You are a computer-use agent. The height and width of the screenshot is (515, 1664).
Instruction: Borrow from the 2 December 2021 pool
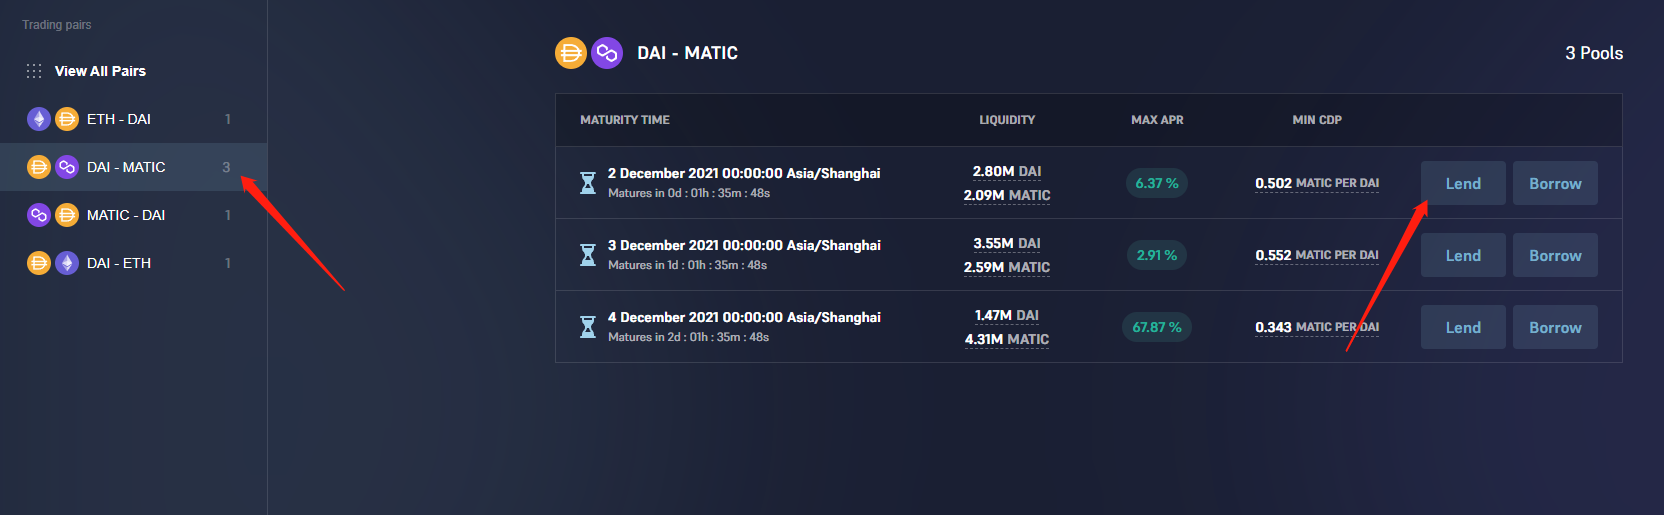pos(1555,183)
